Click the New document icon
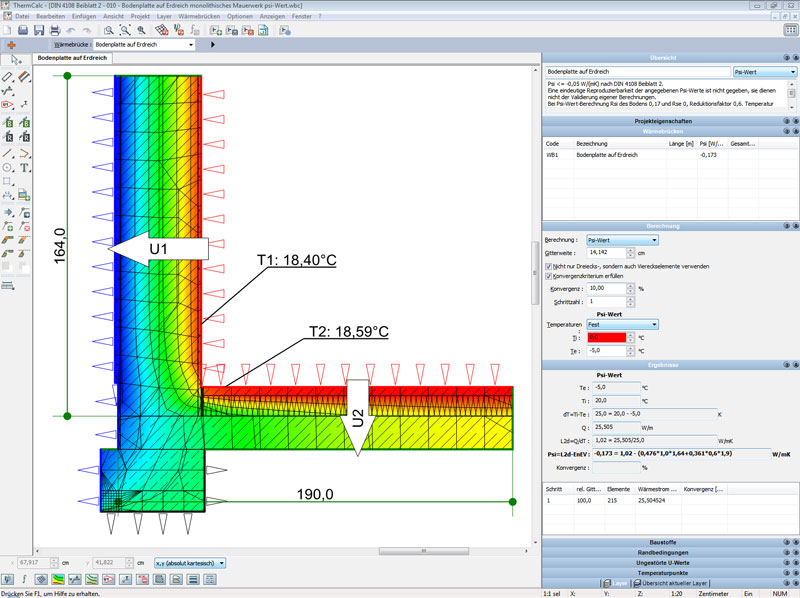The width and height of the screenshot is (800, 598). (8, 31)
